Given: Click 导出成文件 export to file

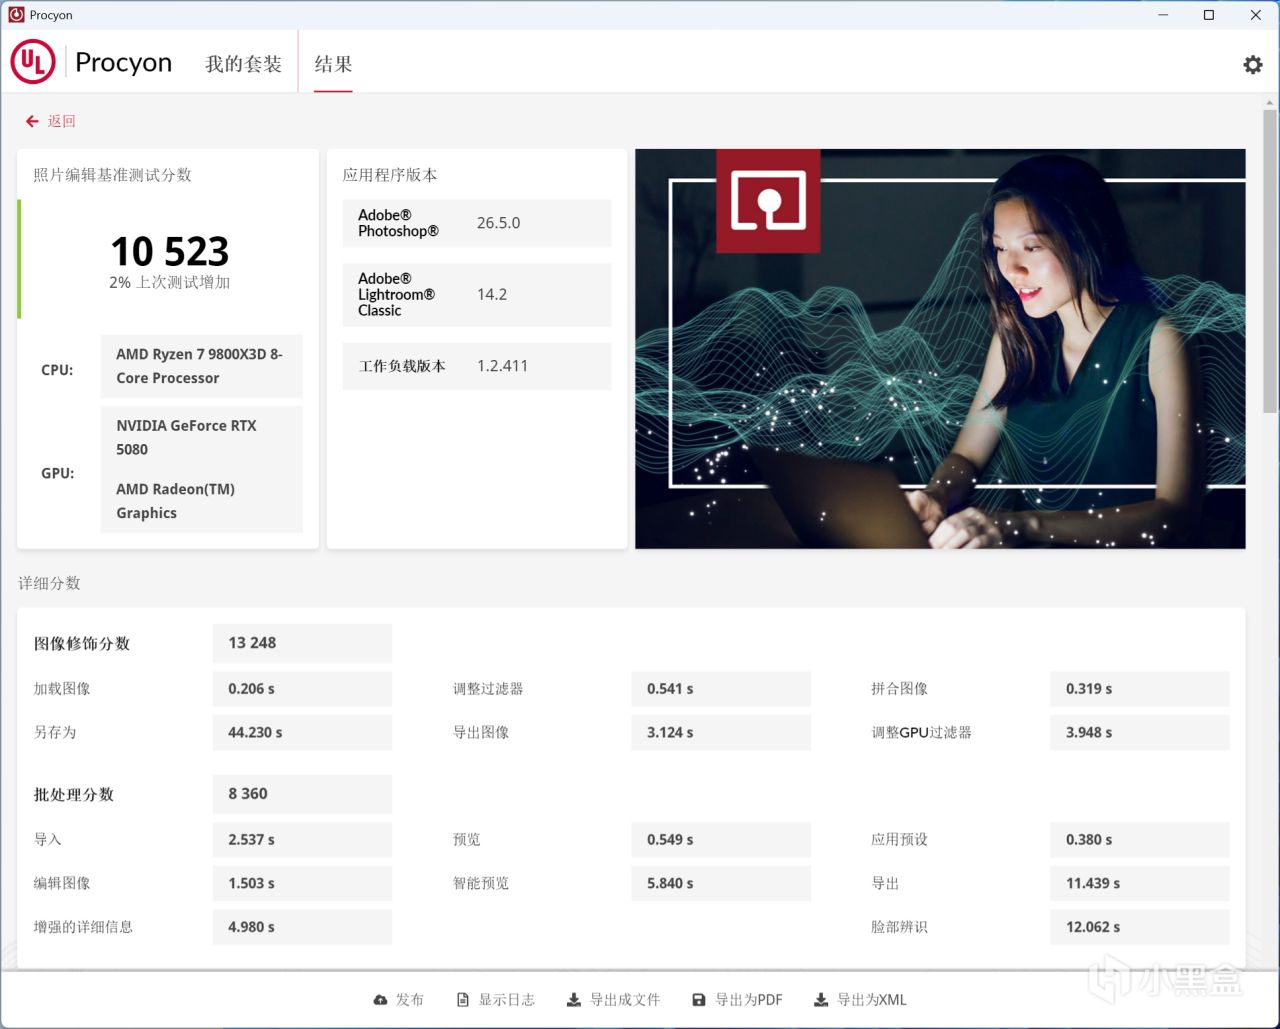Looking at the screenshot, I should point(613,1000).
